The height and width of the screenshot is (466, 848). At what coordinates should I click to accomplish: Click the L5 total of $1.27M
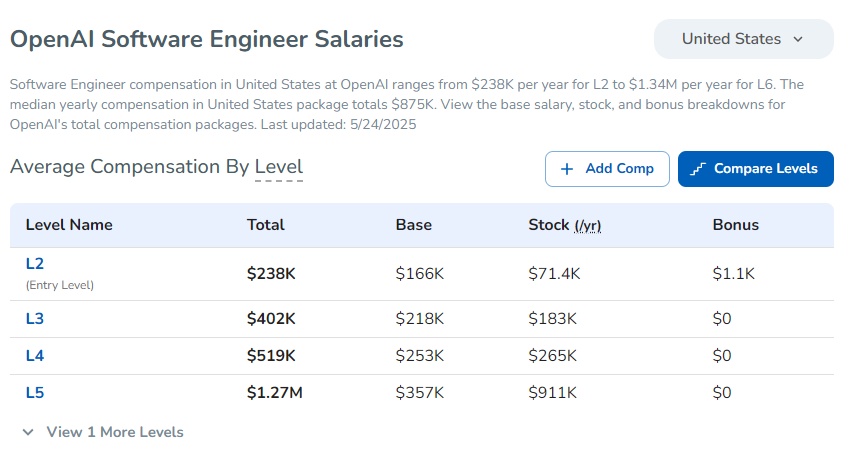coord(275,393)
